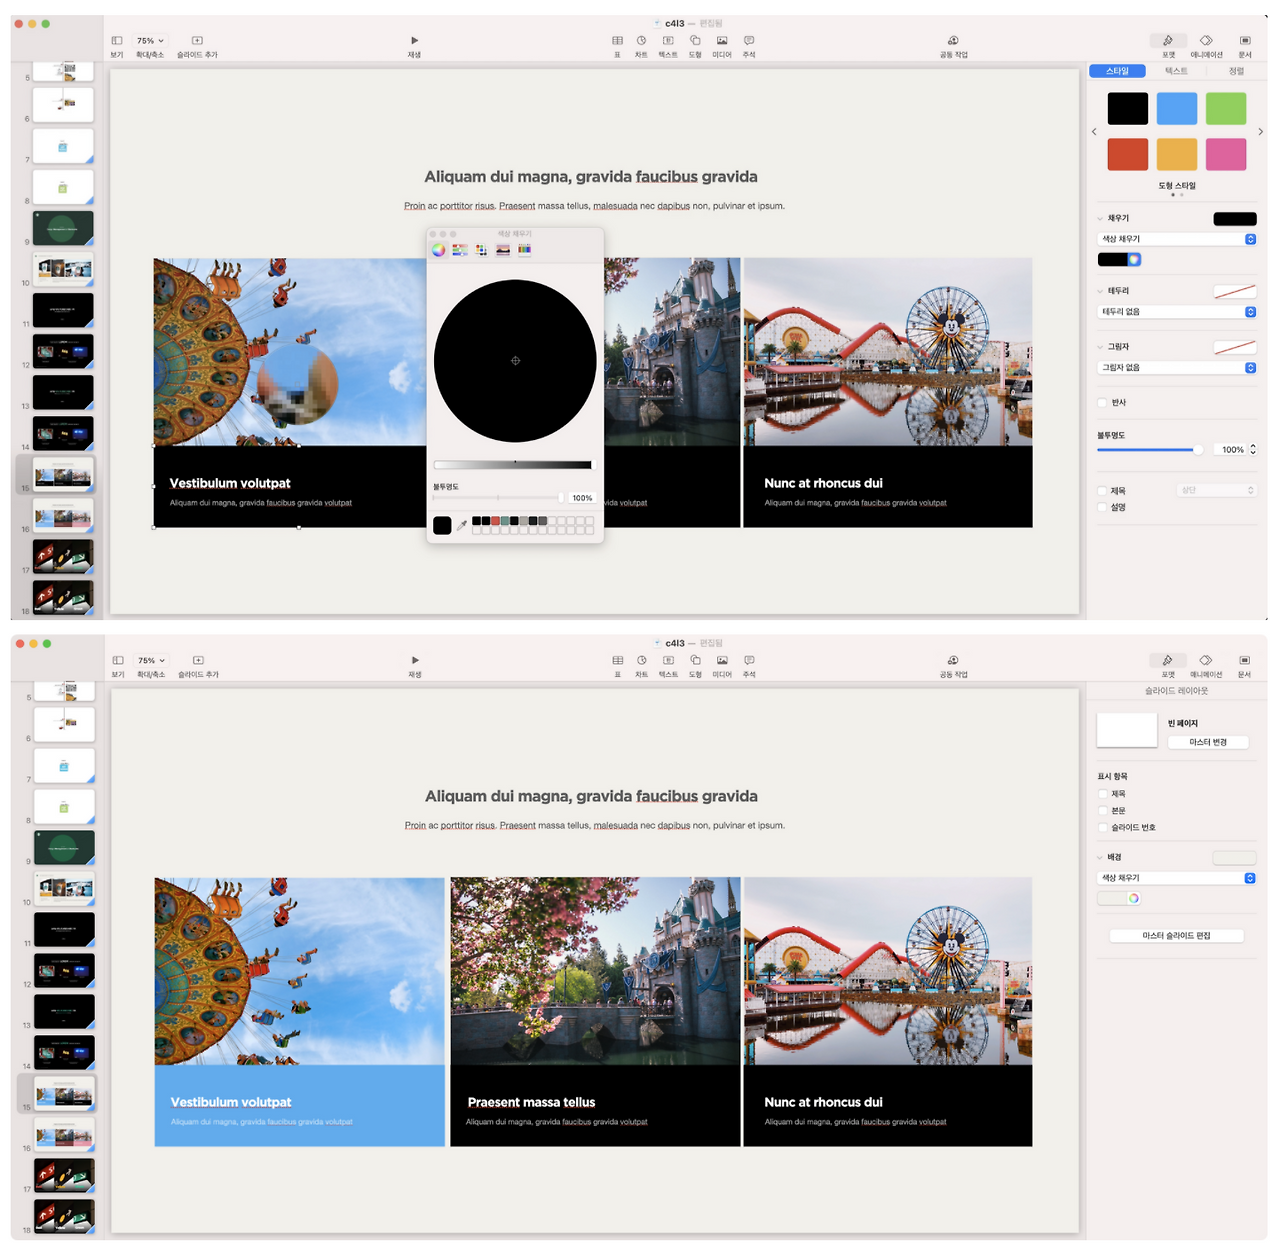The height and width of the screenshot is (1258, 1280).
Task: Select slide 16 thumbnail in bottom window
Action: tap(64, 1134)
